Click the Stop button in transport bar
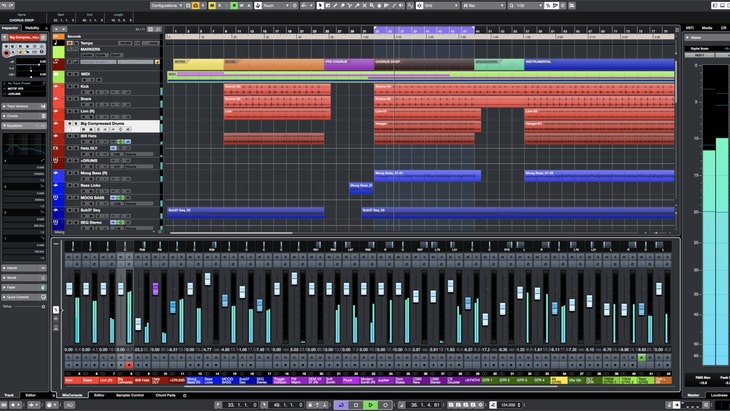The width and height of the screenshot is (730, 411). click(x=356, y=405)
